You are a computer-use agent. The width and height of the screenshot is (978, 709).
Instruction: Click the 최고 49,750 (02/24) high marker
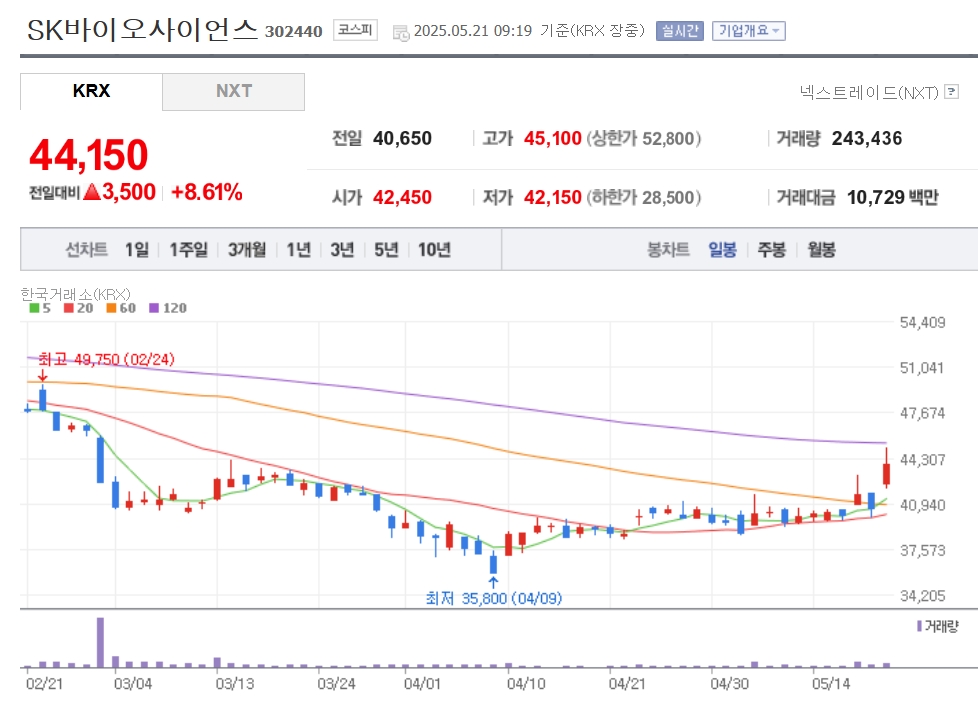pos(106,359)
